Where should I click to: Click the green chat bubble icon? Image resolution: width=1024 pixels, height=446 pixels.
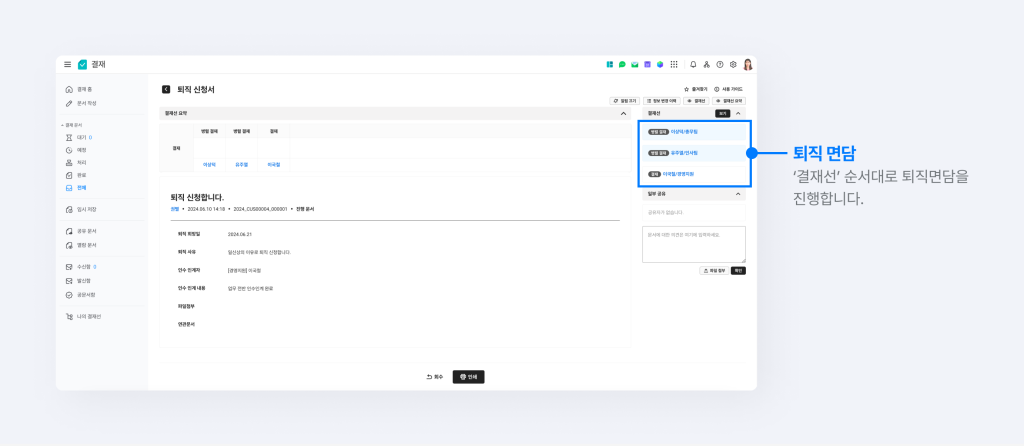click(x=622, y=64)
